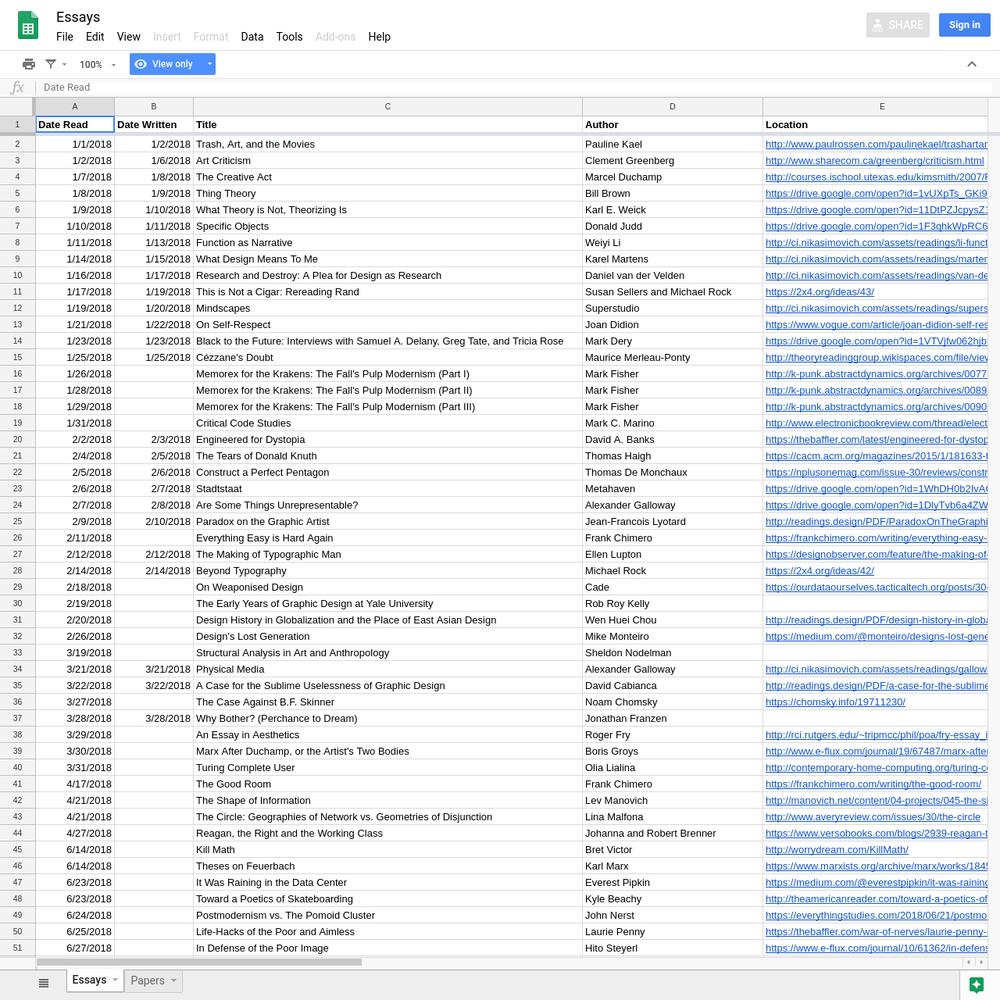Open the Tools menu
1000x1000 pixels.
click(289, 36)
